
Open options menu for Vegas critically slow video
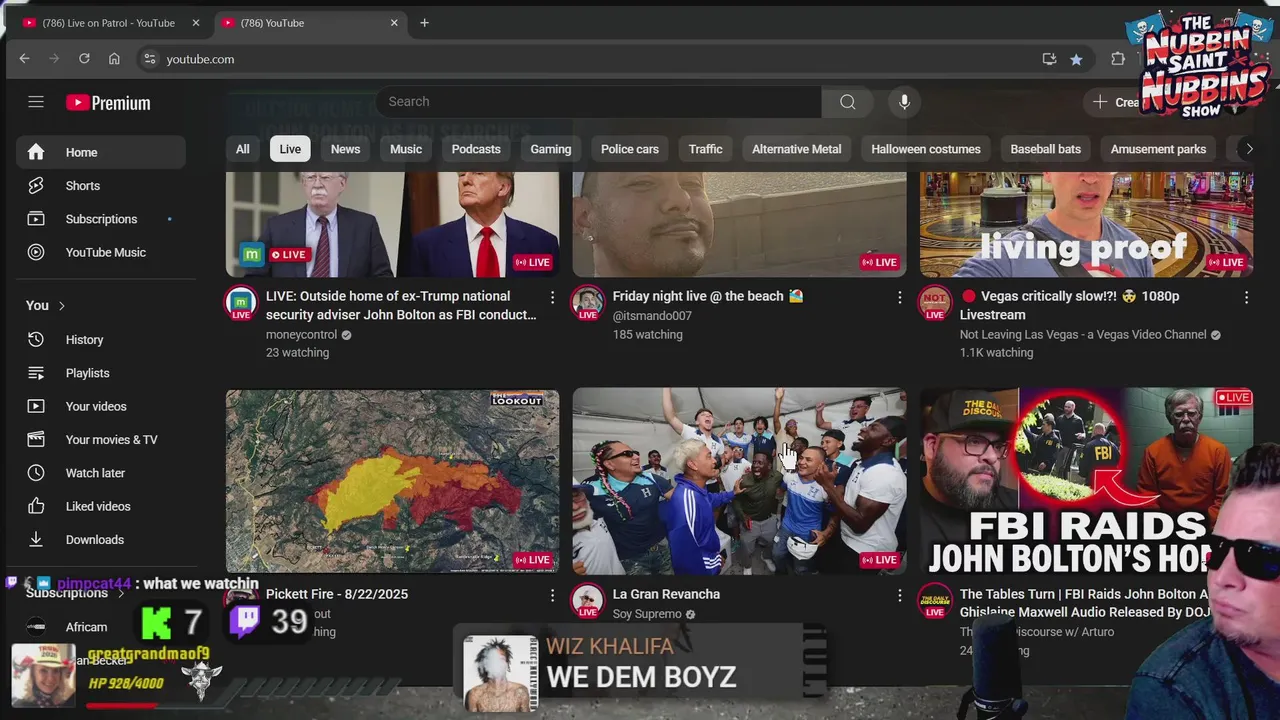(x=1246, y=297)
